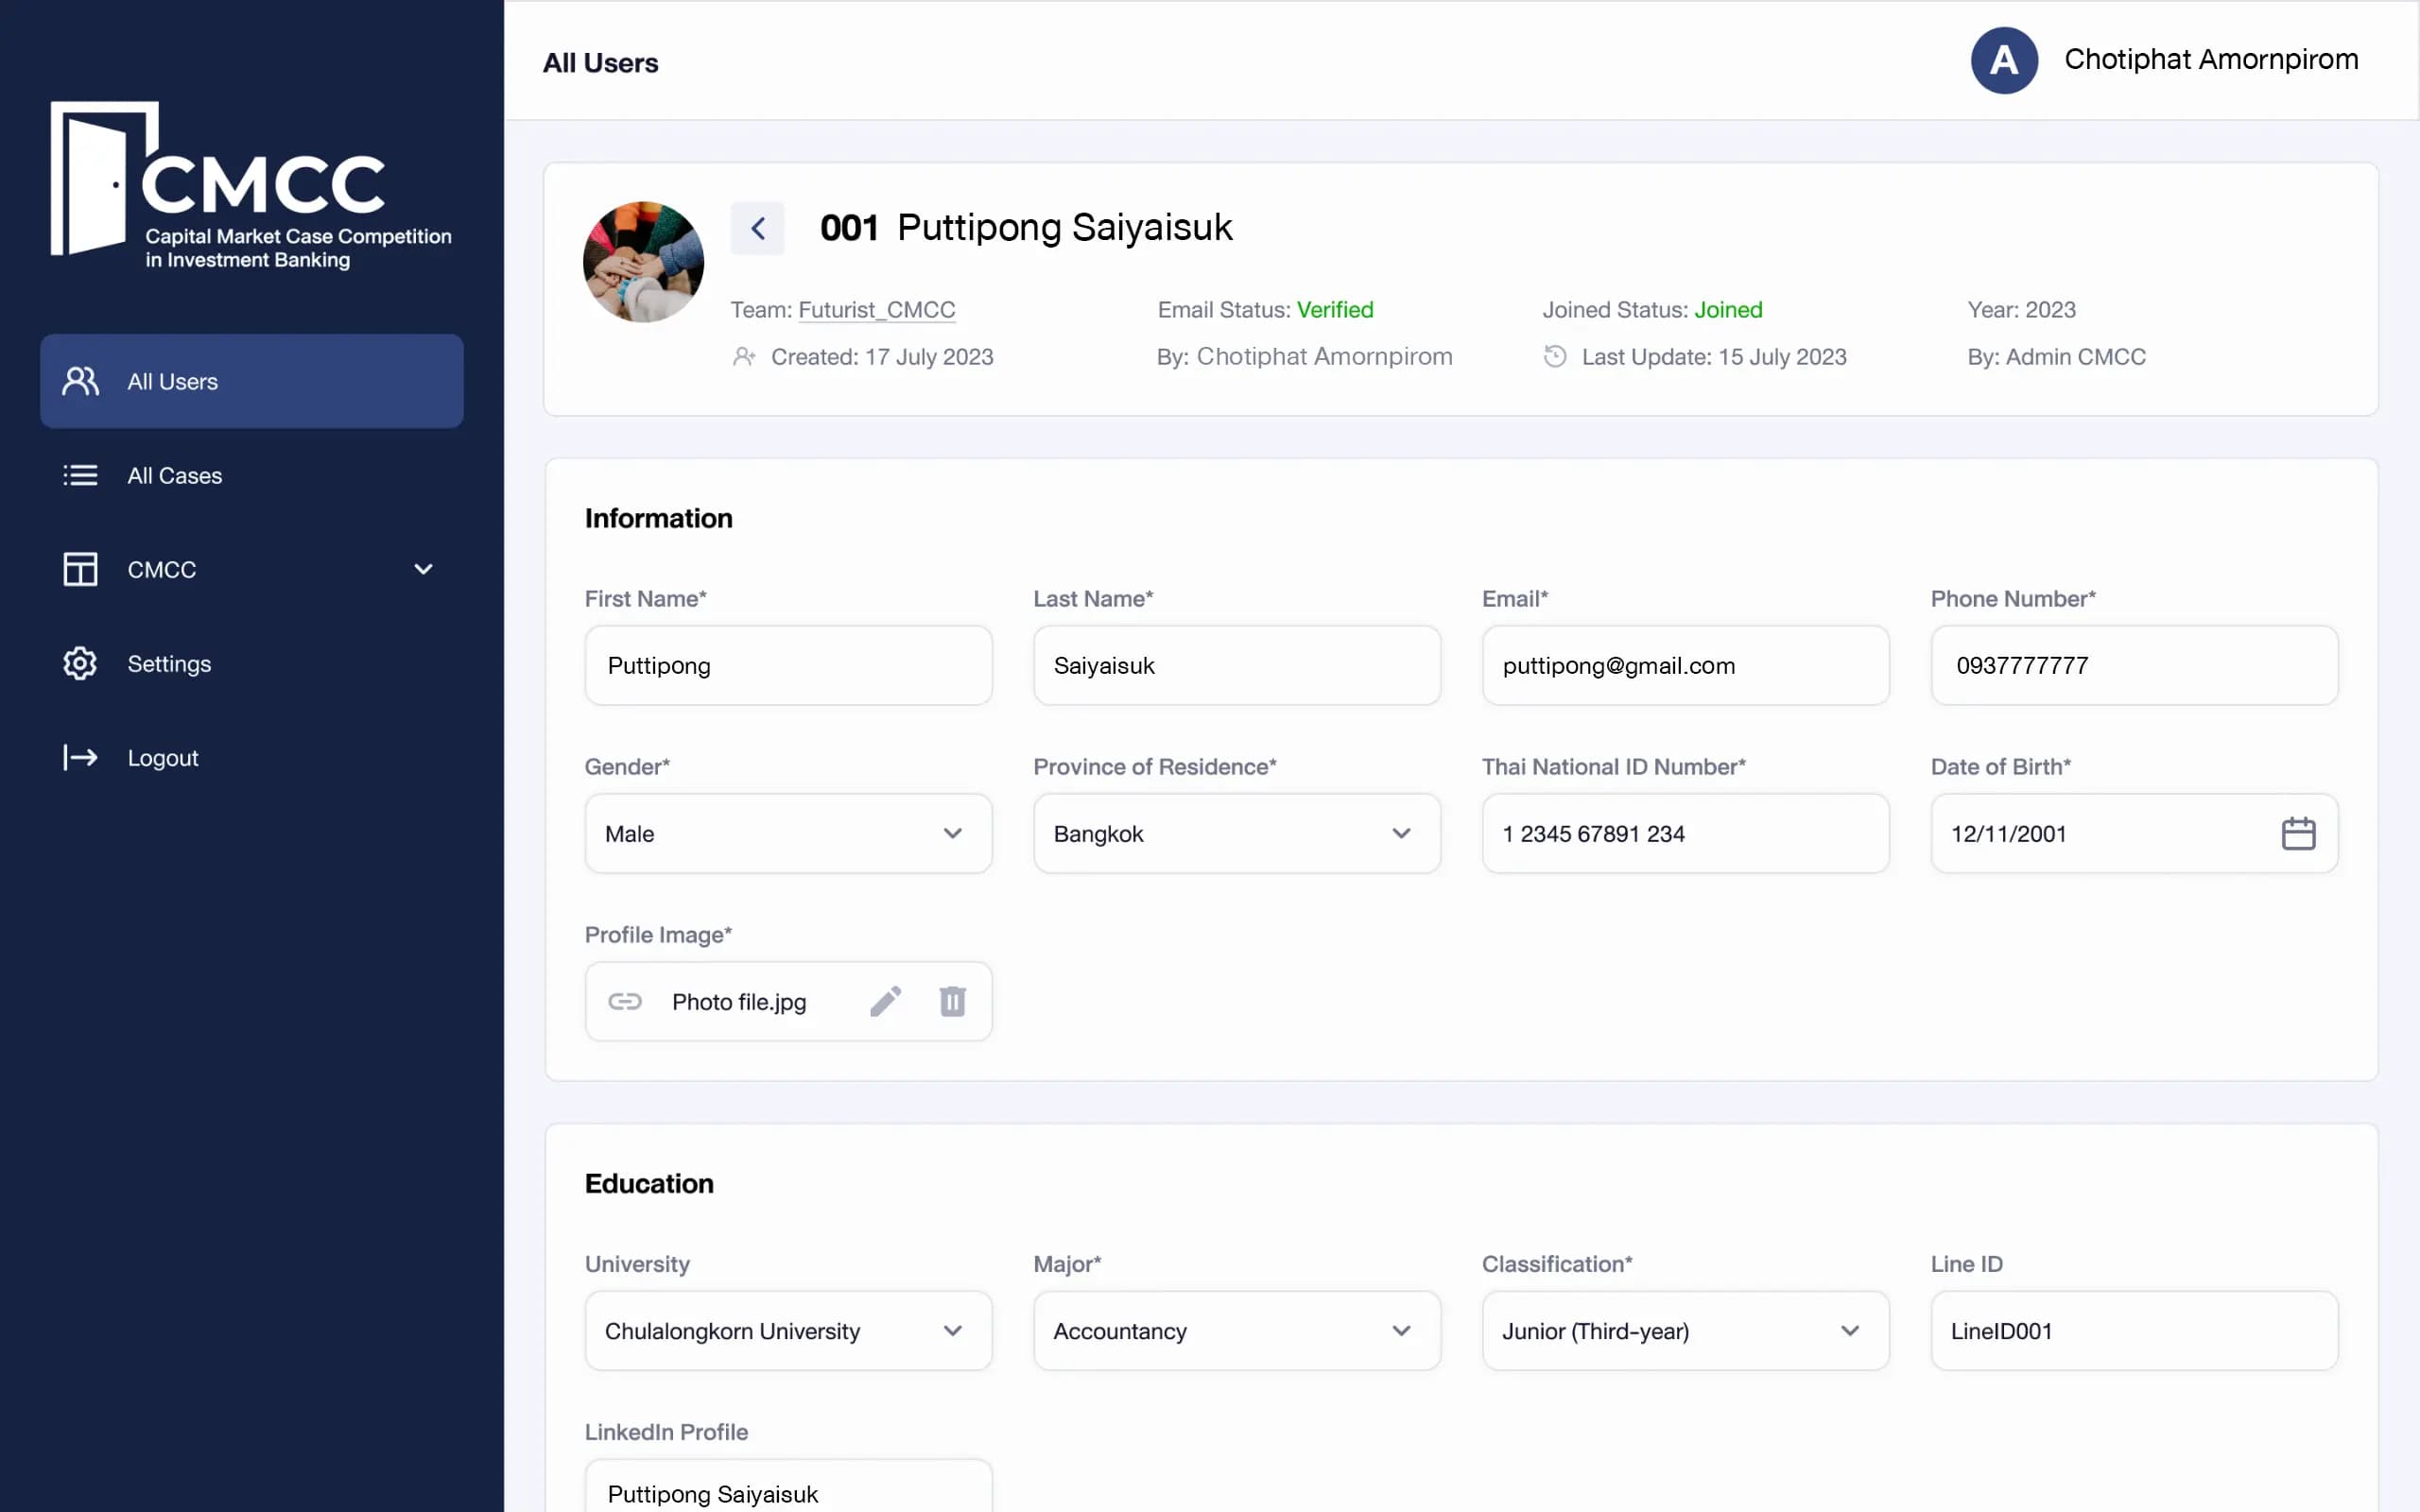Click the CMCC logo in the sidebar

(250, 185)
